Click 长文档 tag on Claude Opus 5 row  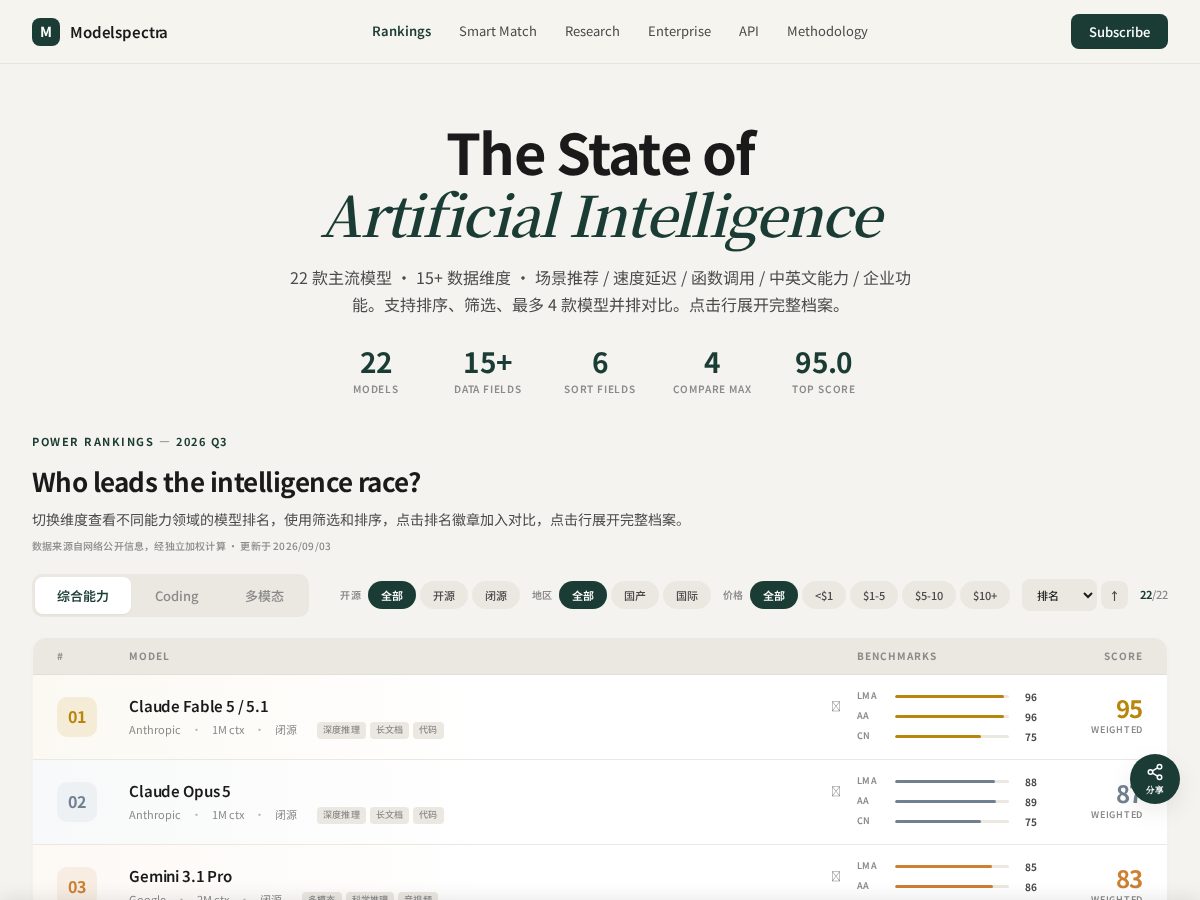(x=389, y=815)
